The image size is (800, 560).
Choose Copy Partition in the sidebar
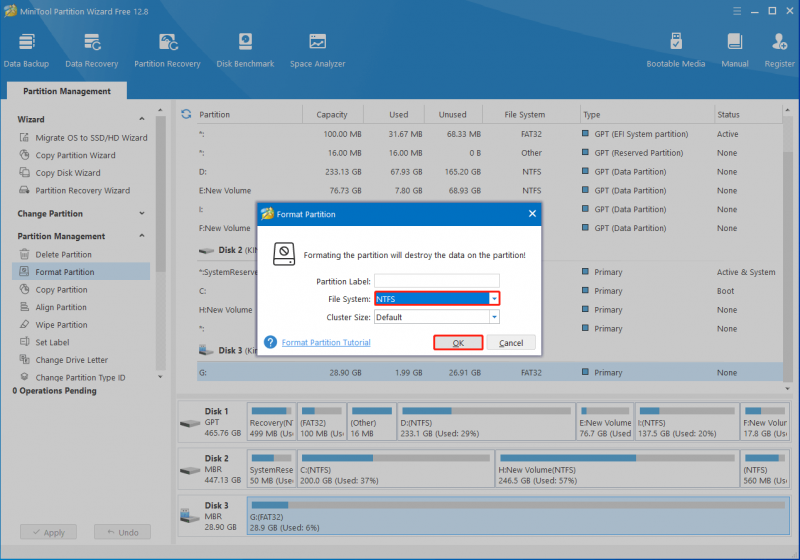pos(54,290)
